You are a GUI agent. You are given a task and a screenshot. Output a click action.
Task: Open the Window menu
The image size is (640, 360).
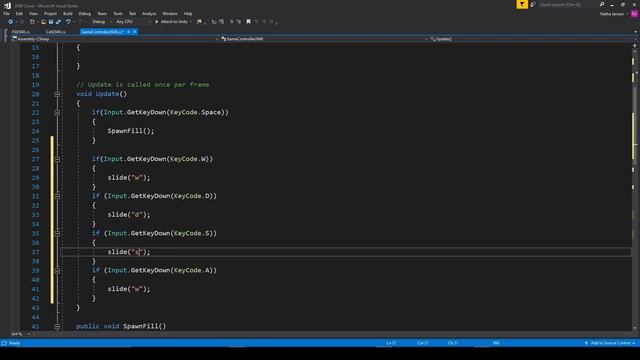click(x=170, y=13)
